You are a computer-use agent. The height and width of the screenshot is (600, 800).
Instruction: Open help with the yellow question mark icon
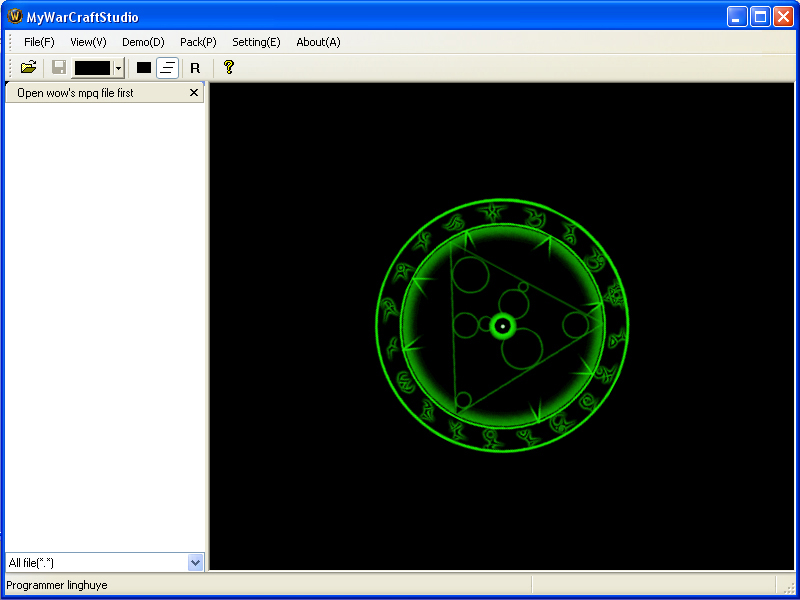click(x=229, y=67)
